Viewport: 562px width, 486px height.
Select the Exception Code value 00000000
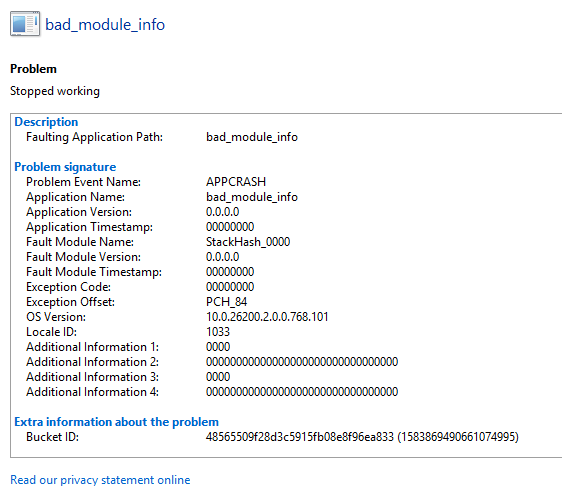pos(230,287)
